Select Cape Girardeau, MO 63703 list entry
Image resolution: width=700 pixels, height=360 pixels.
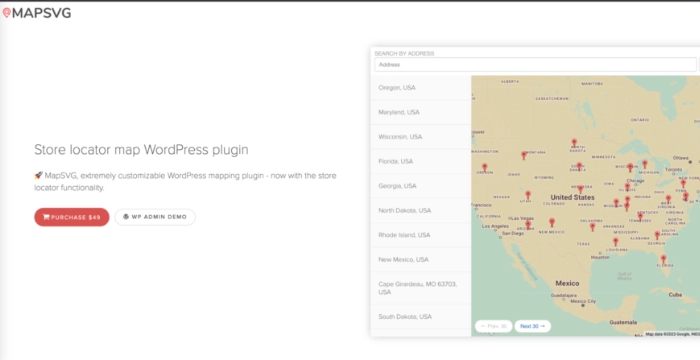[421, 289]
